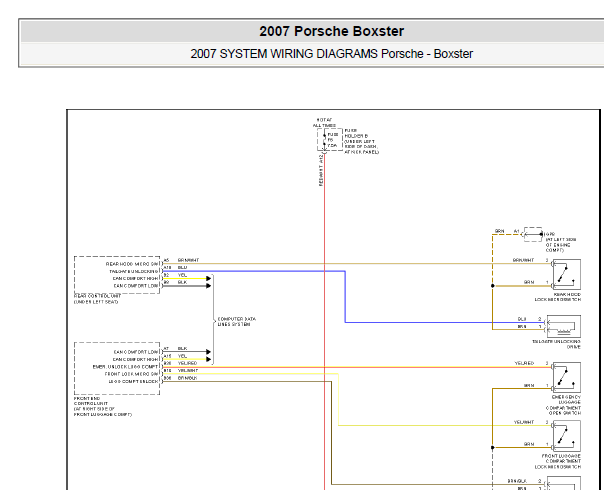Click the emergency luggage compartment open switch symbol
Screen dimensions: 604x490
pyautogui.click(x=566, y=377)
